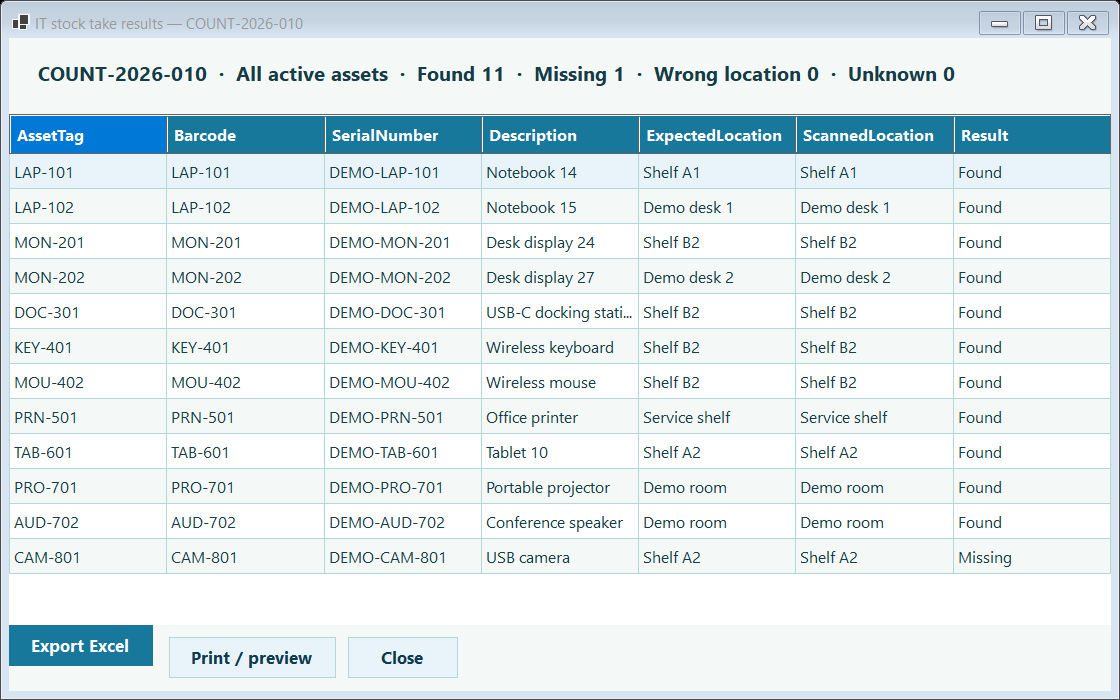Select AssetTag cell LAP-102
Screen dimensions: 1120x700
88,207
